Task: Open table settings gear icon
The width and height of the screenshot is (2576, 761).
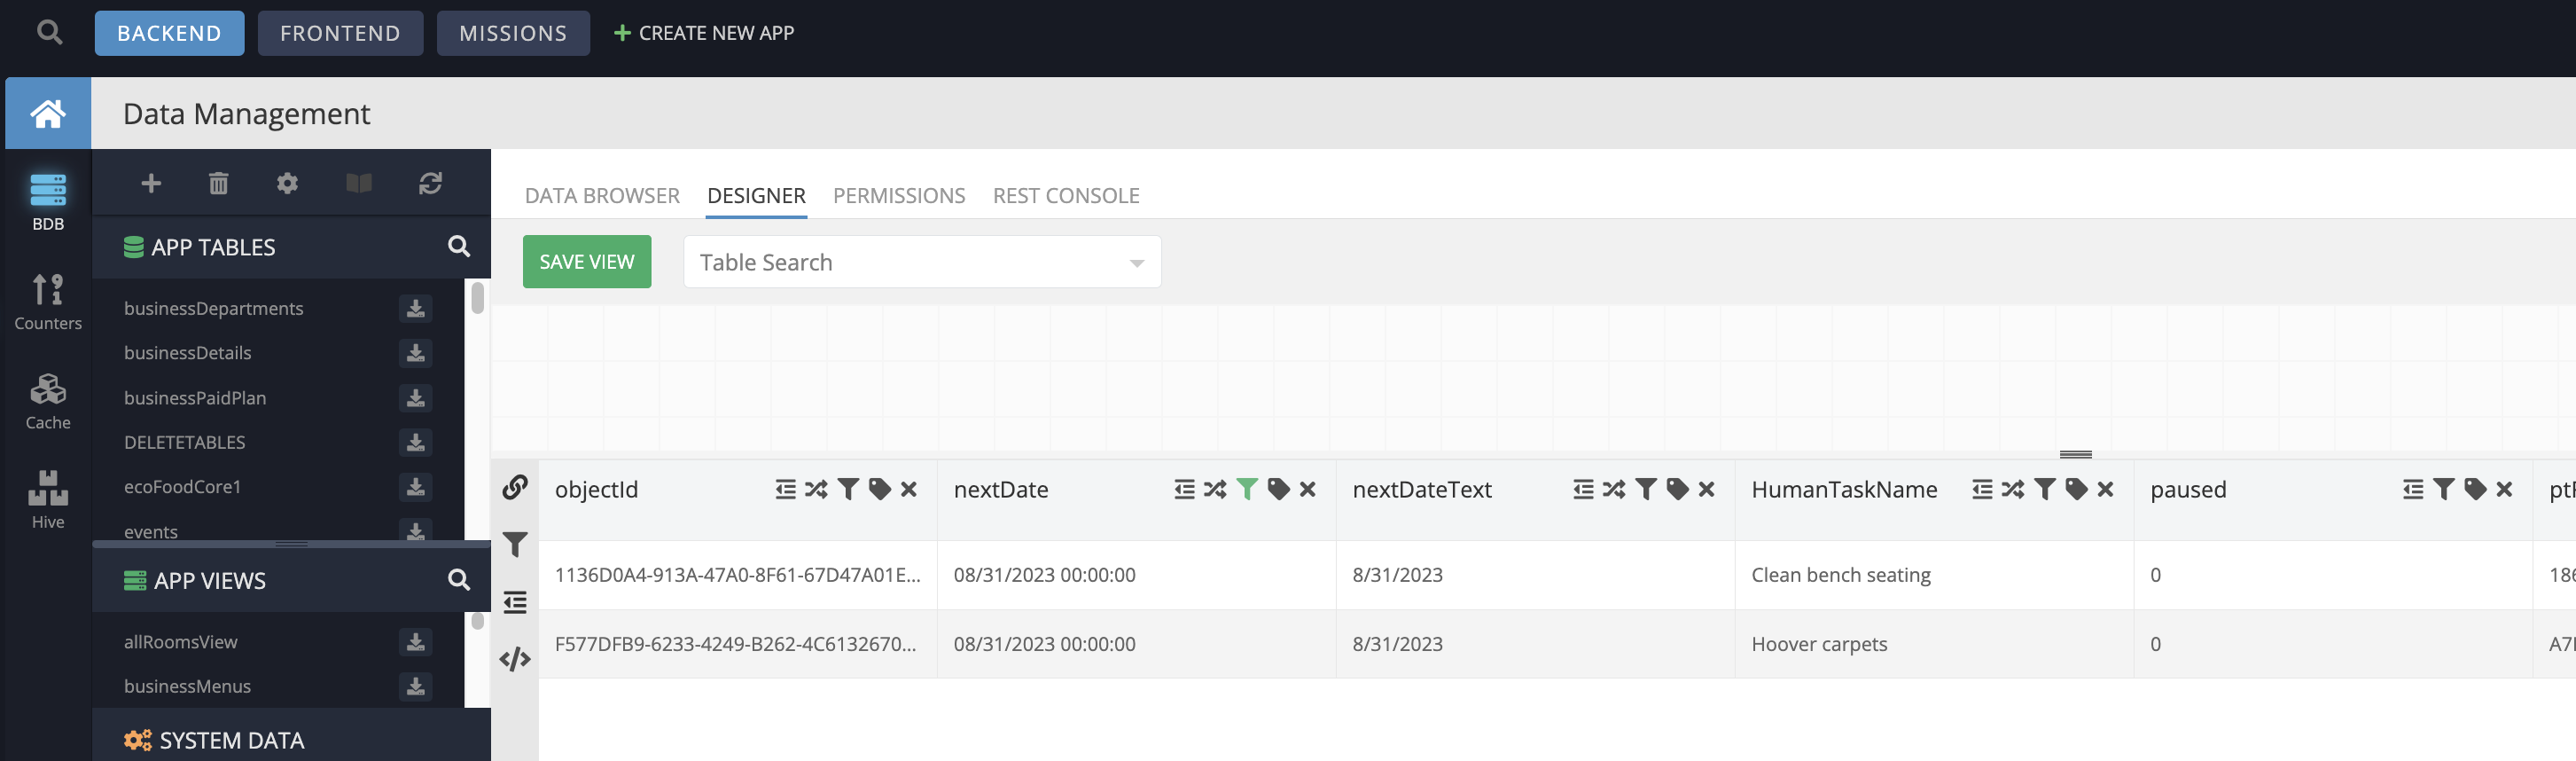Action: [287, 183]
